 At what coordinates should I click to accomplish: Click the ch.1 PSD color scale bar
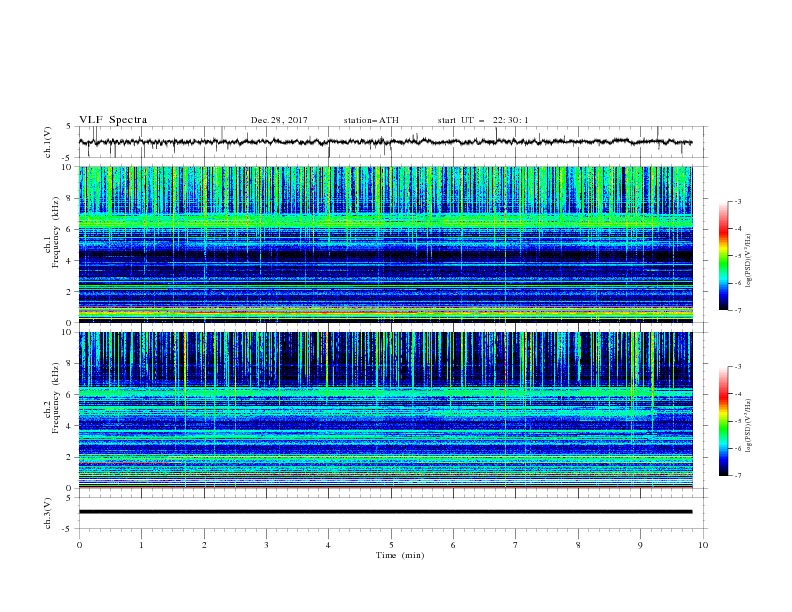[724, 256]
